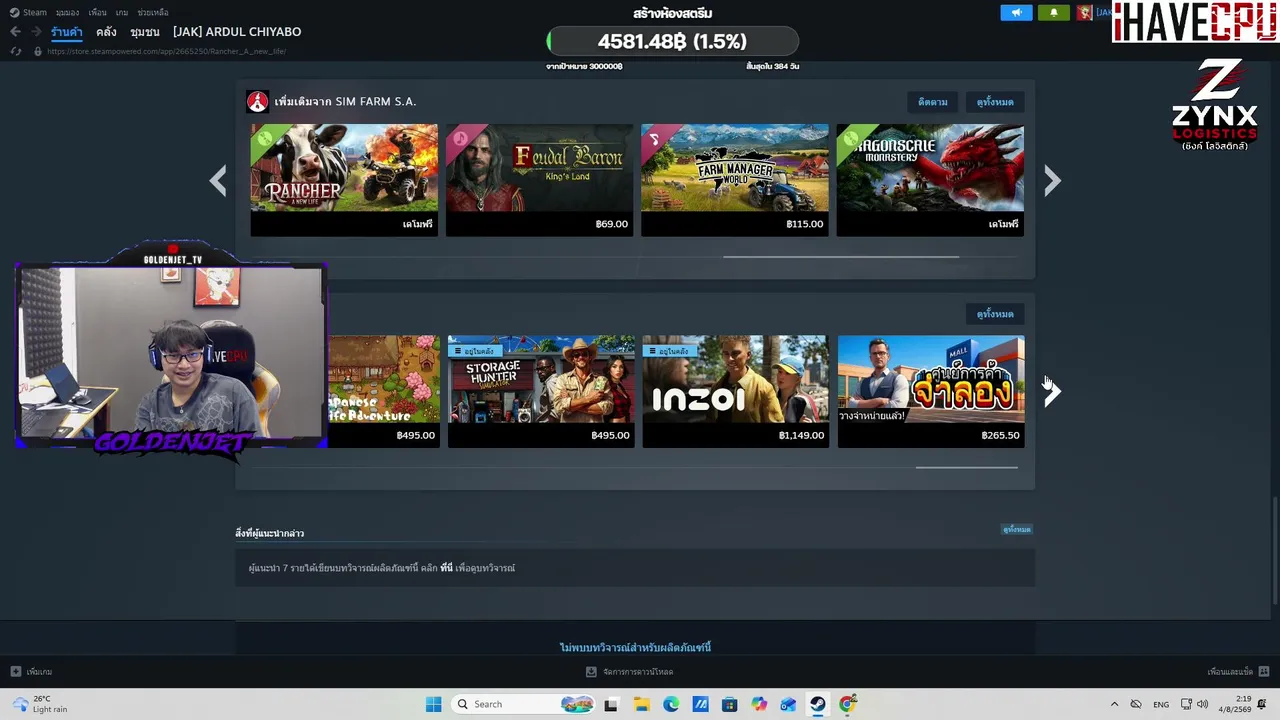Click the SIM FARM S.A. publisher logo
The image size is (1280, 720).
[x=258, y=102]
